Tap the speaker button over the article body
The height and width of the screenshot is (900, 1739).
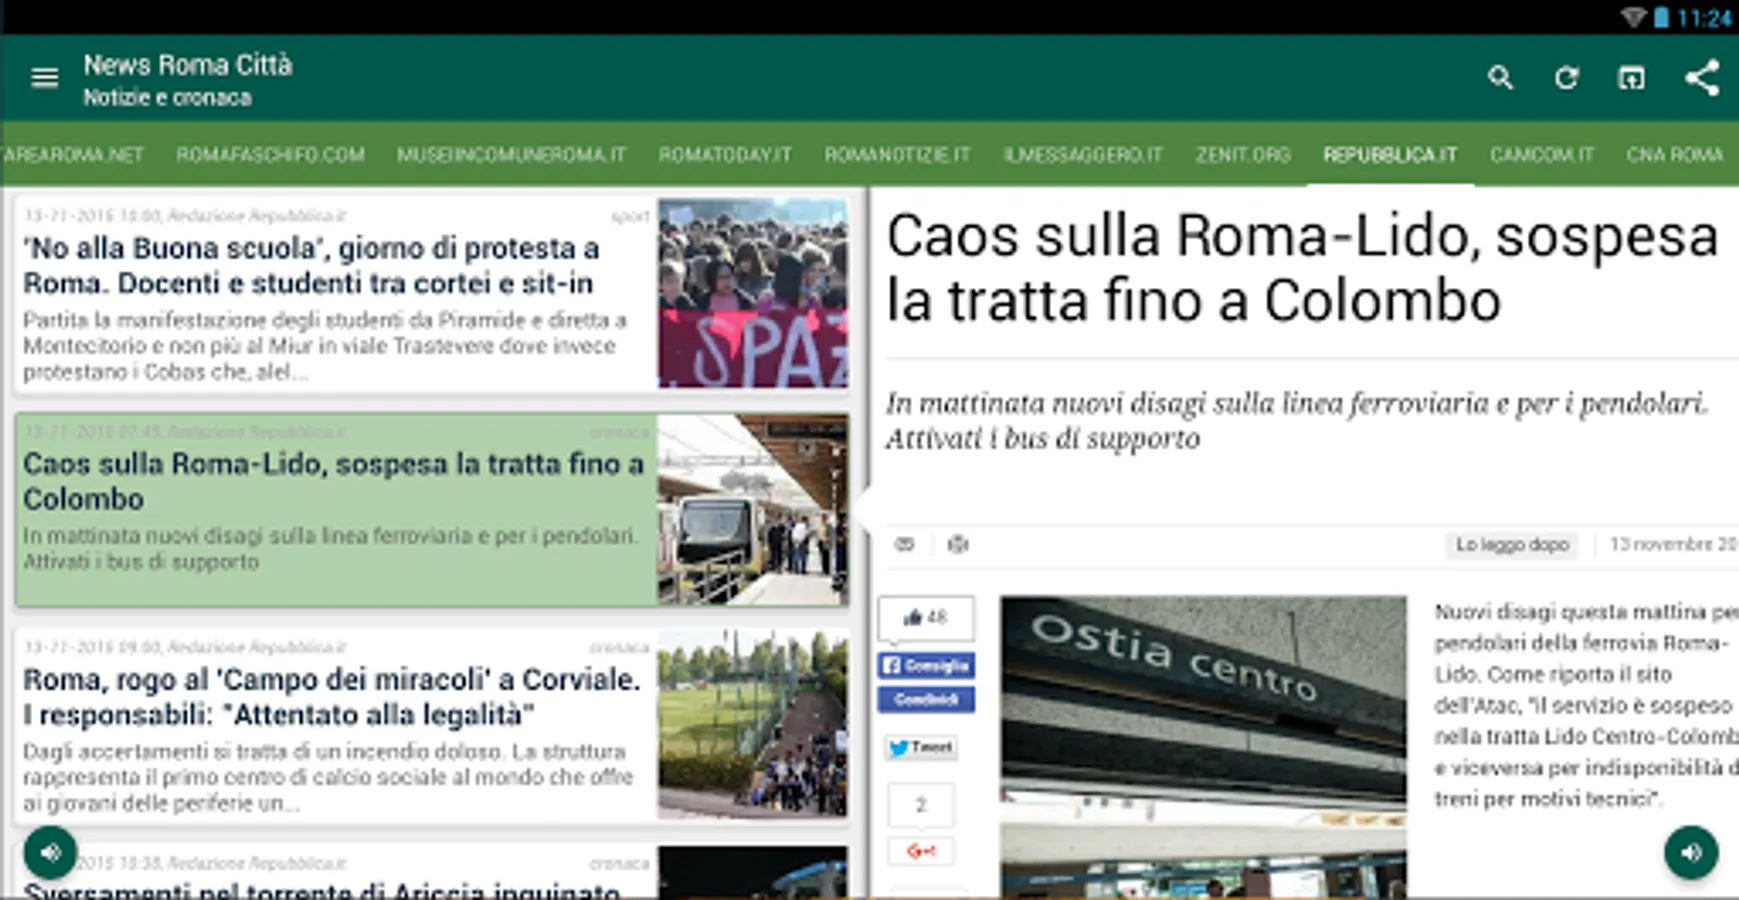point(1691,852)
